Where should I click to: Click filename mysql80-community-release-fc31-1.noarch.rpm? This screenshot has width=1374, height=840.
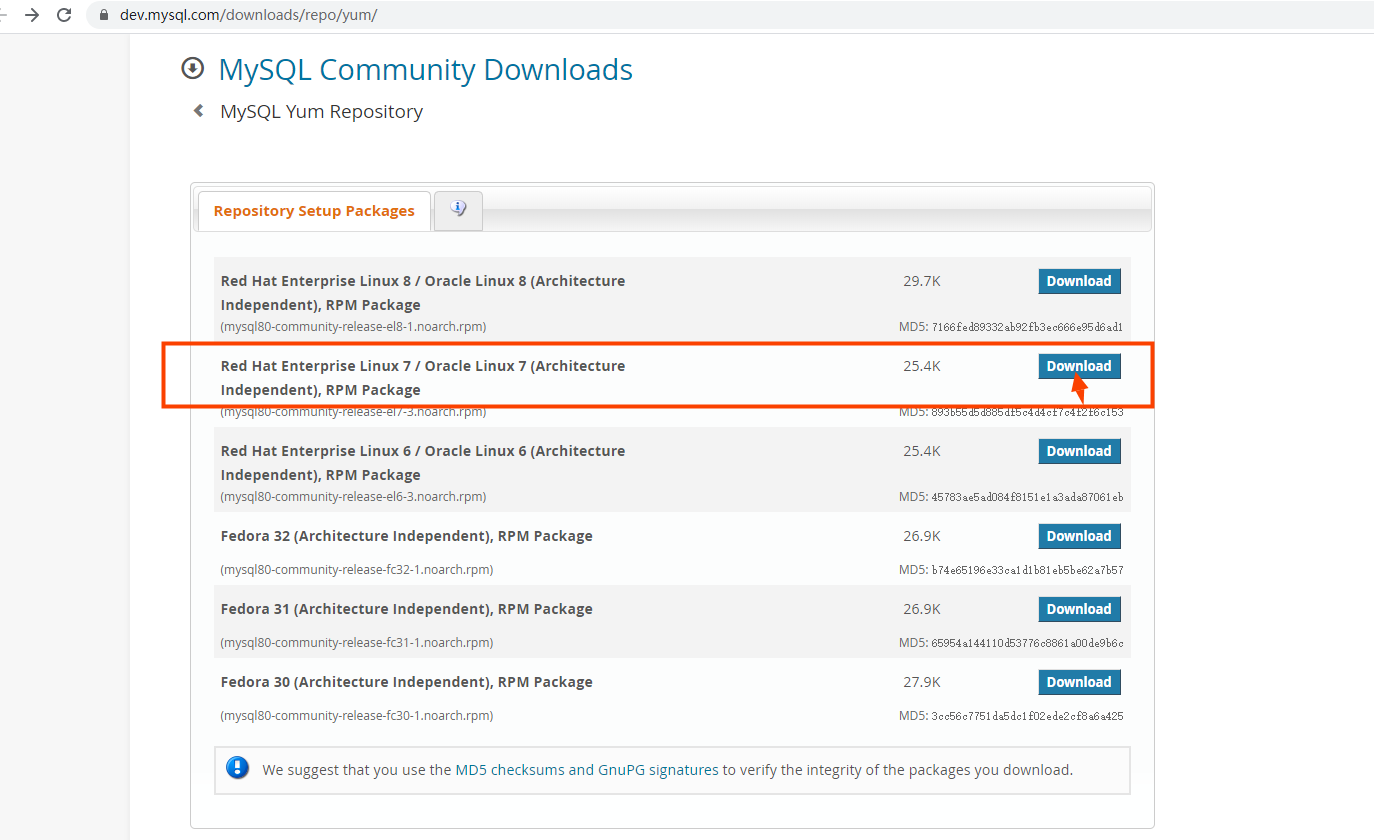point(357,643)
